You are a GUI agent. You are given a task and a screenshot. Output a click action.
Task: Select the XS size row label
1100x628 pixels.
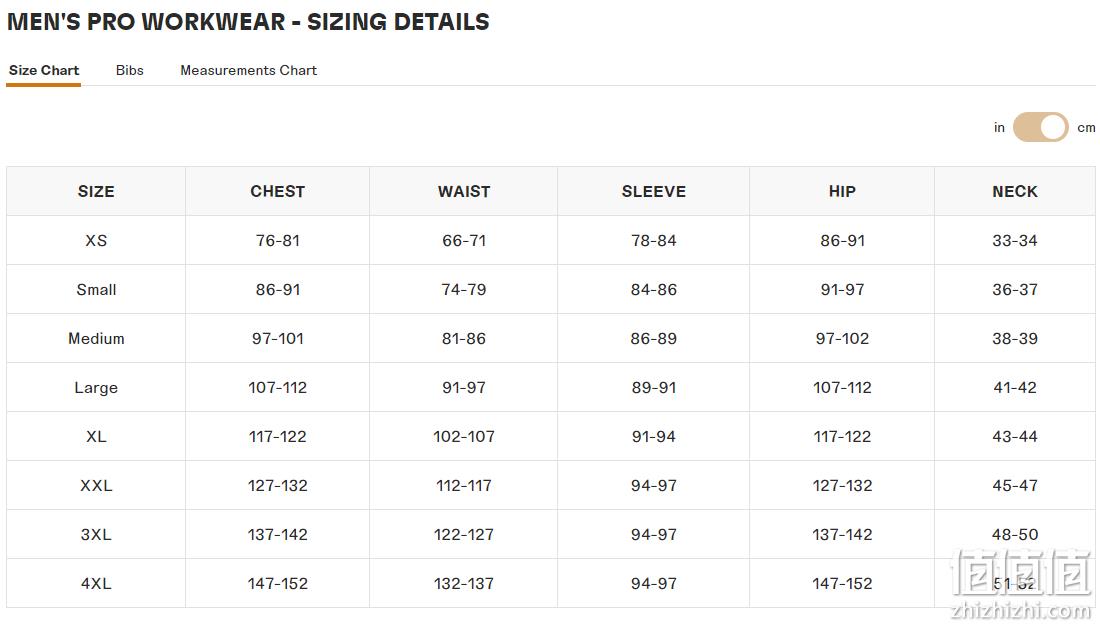coord(96,241)
